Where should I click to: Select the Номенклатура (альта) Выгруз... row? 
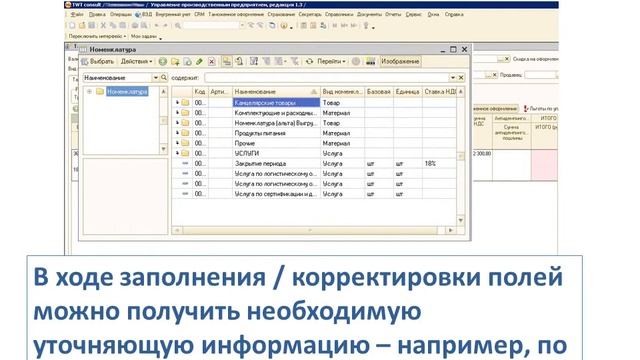(x=314, y=123)
